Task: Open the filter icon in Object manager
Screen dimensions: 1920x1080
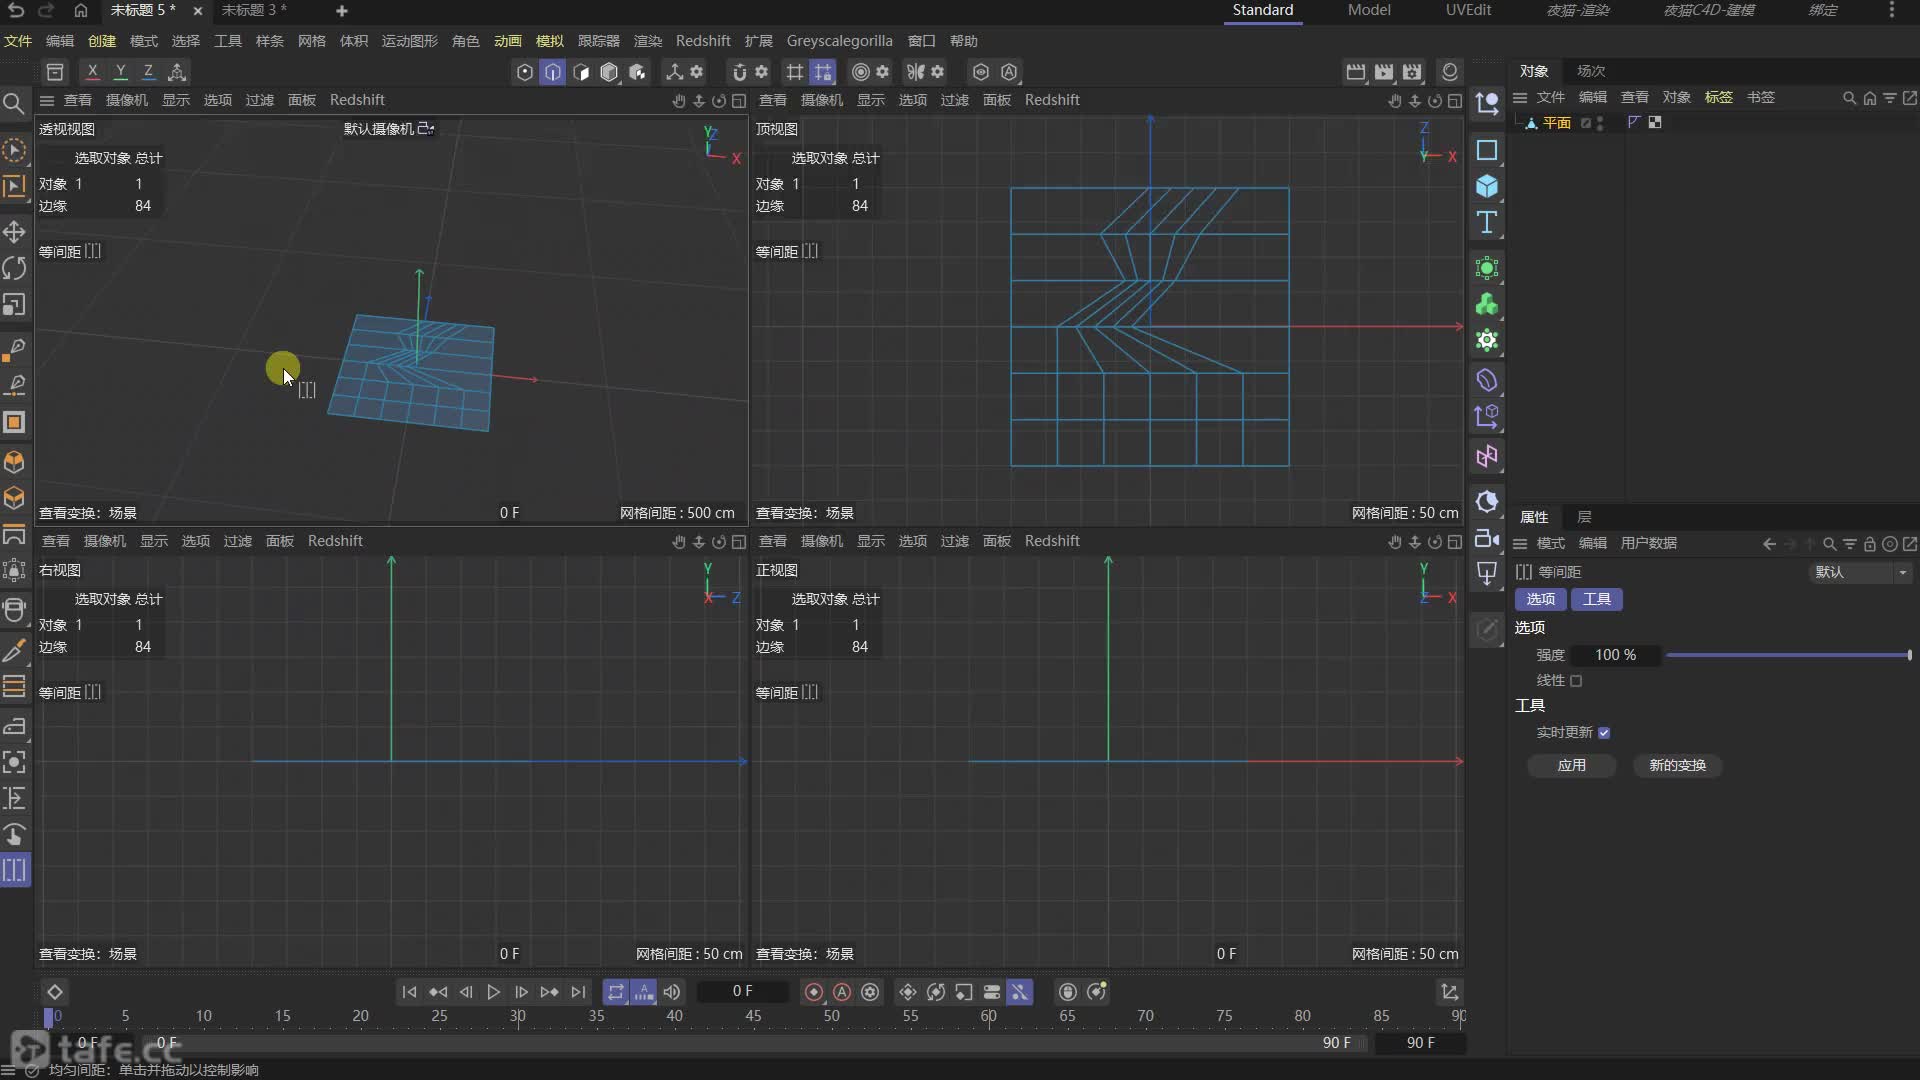Action: pos(1890,98)
